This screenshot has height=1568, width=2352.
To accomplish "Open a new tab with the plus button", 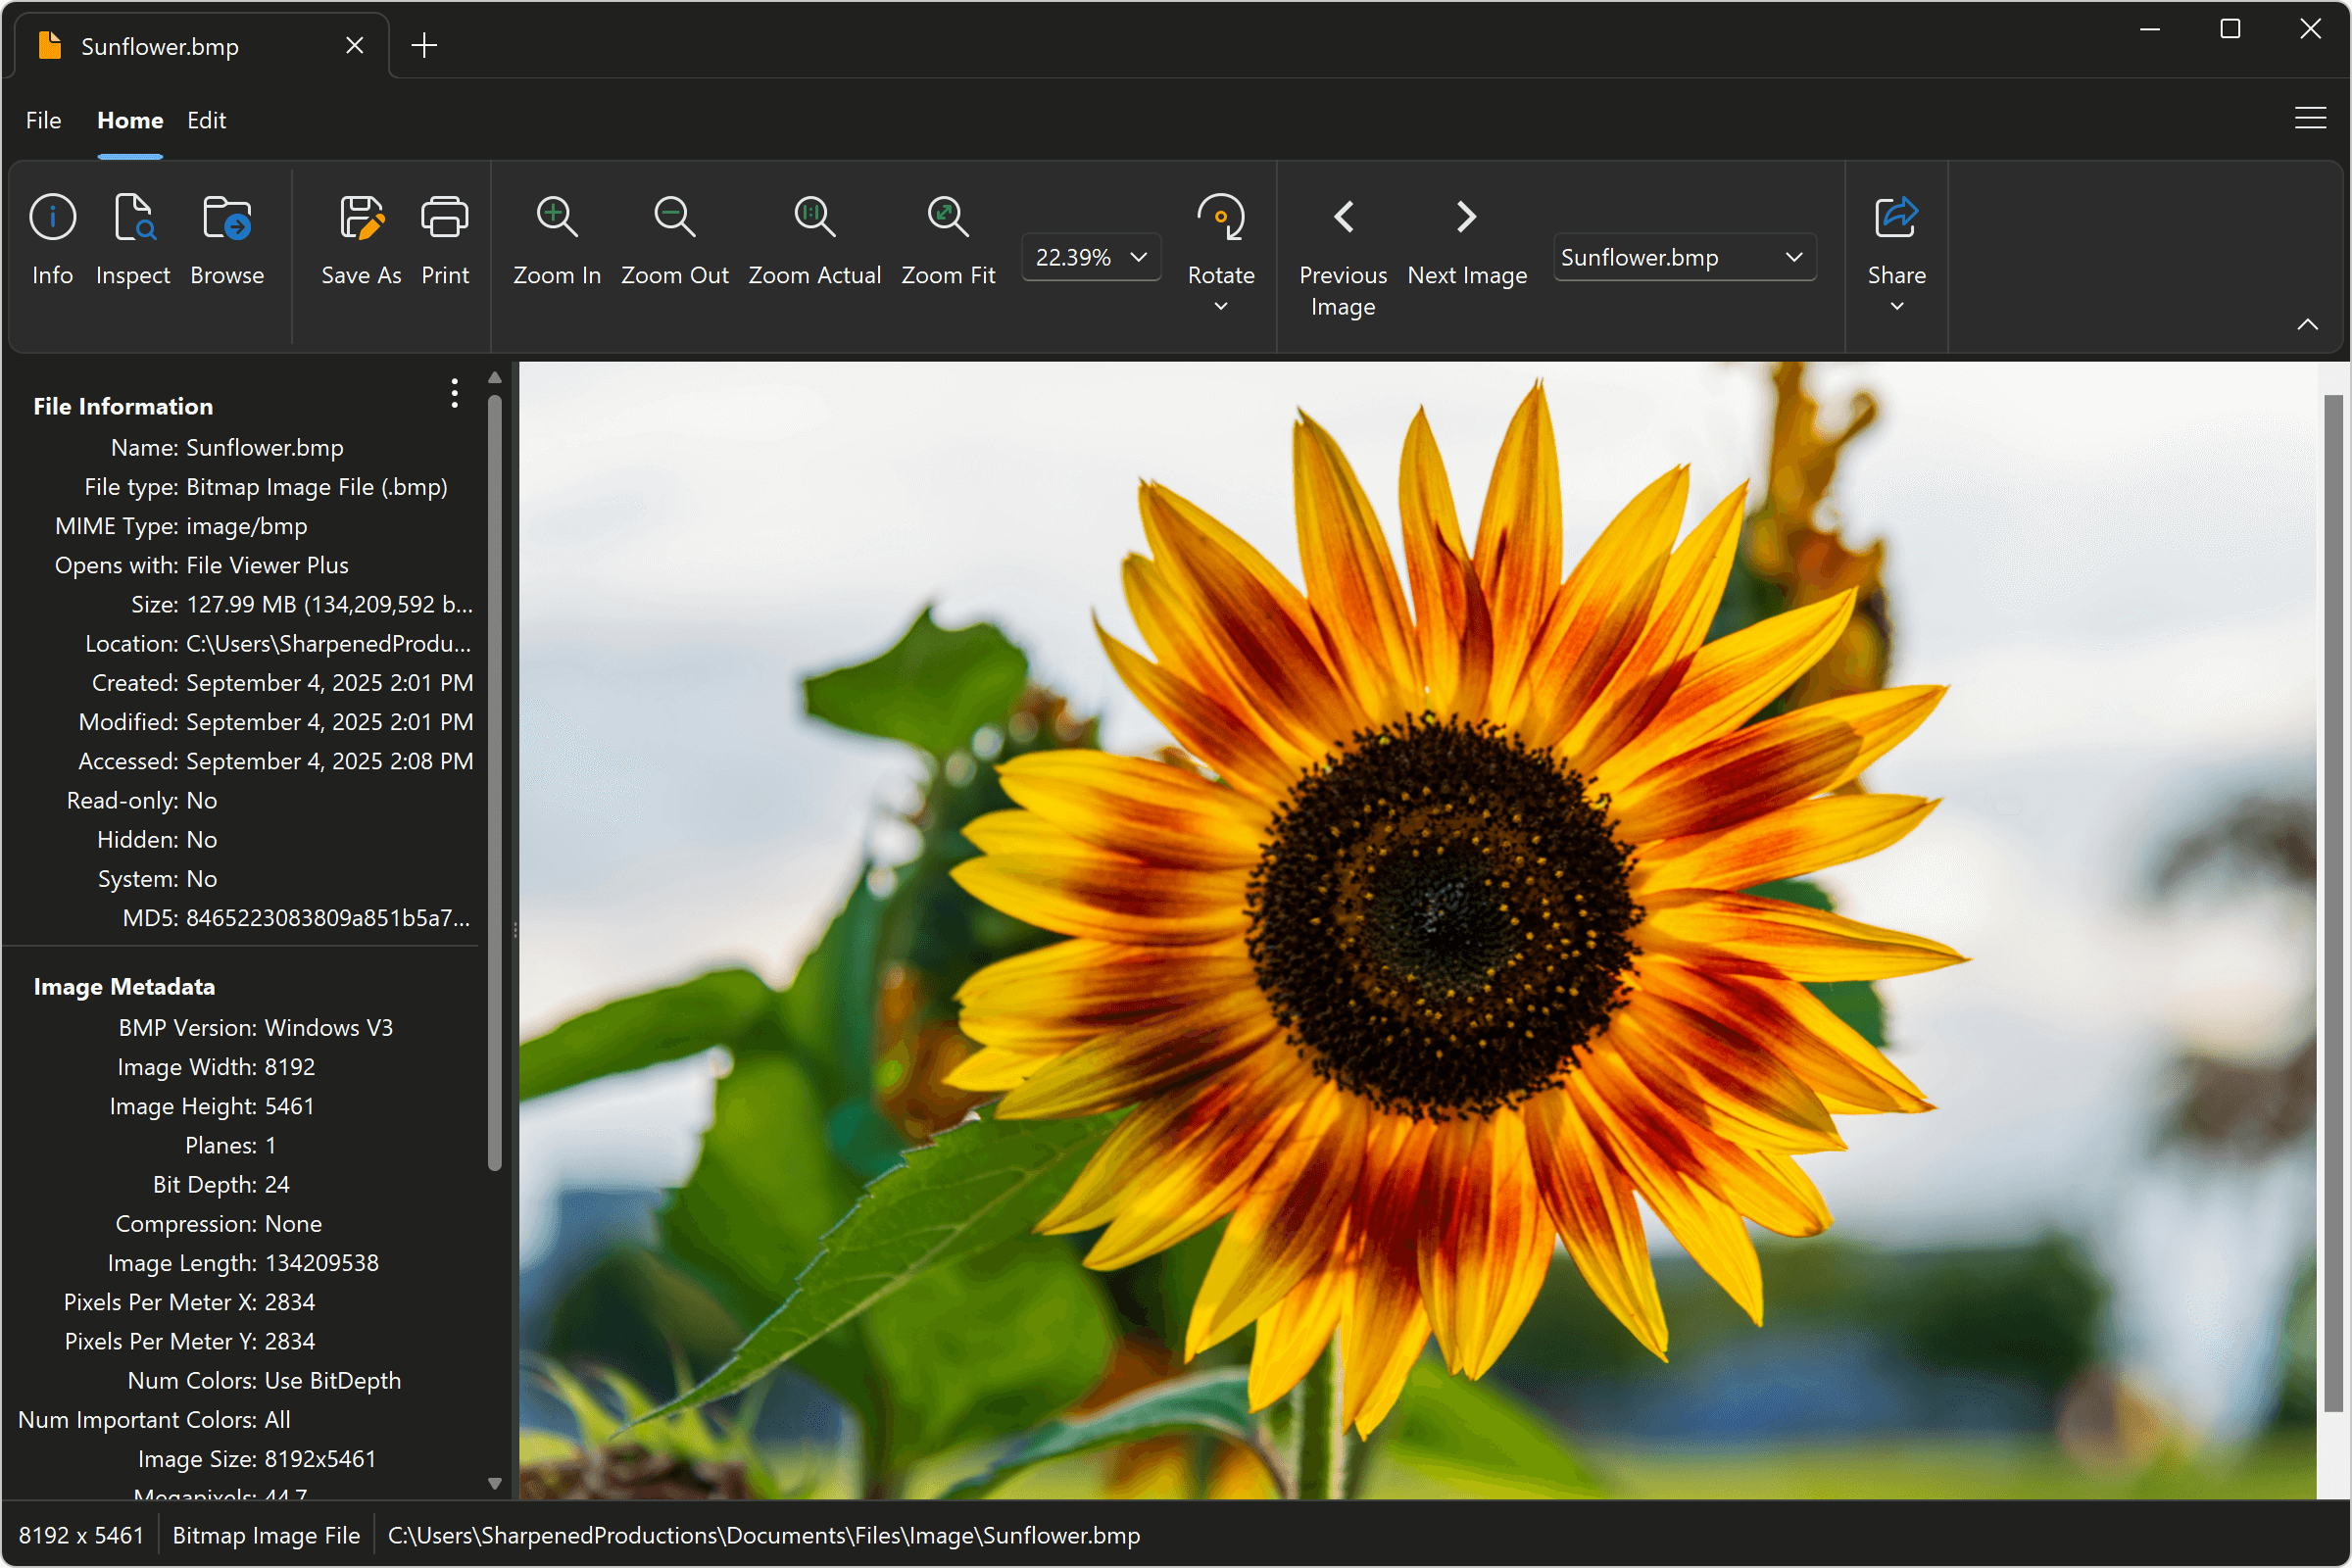I will [x=424, y=45].
